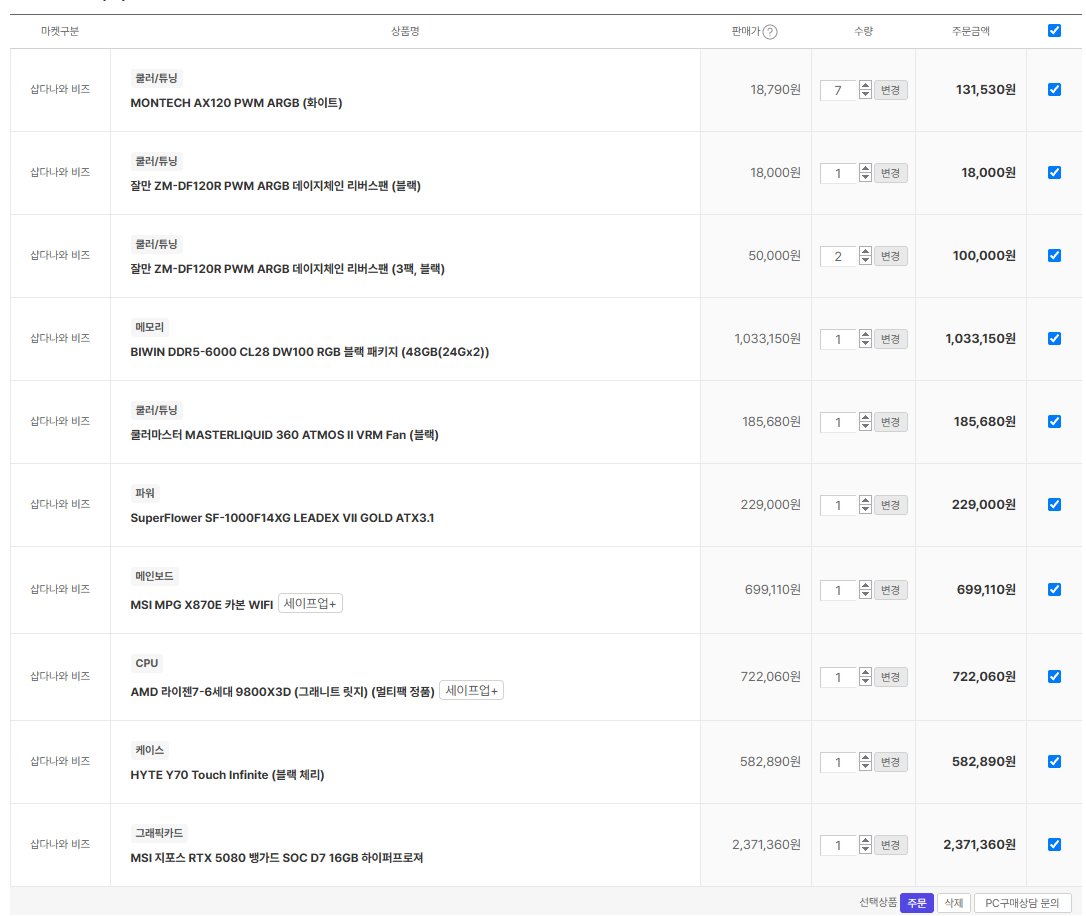Click 변경 button for MONTECH AX120 row
Screen dimensions: 1086x916
click(x=890, y=90)
